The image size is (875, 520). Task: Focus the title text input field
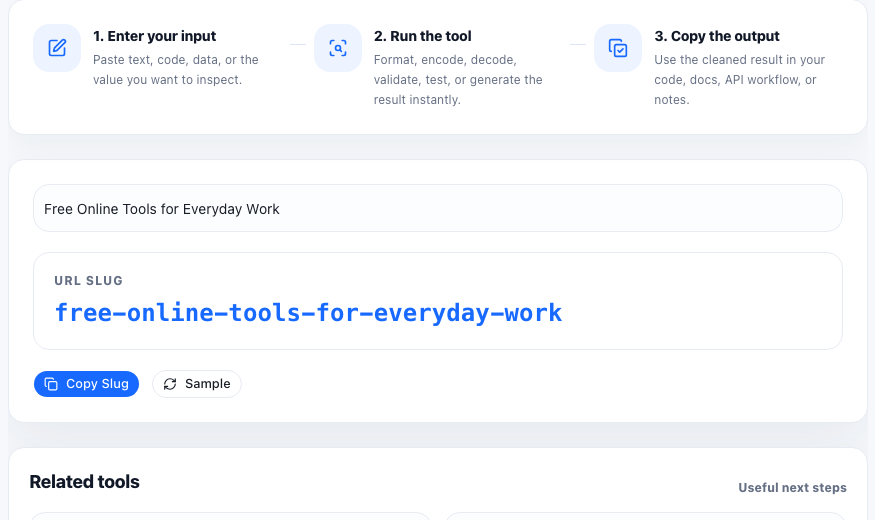point(438,208)
